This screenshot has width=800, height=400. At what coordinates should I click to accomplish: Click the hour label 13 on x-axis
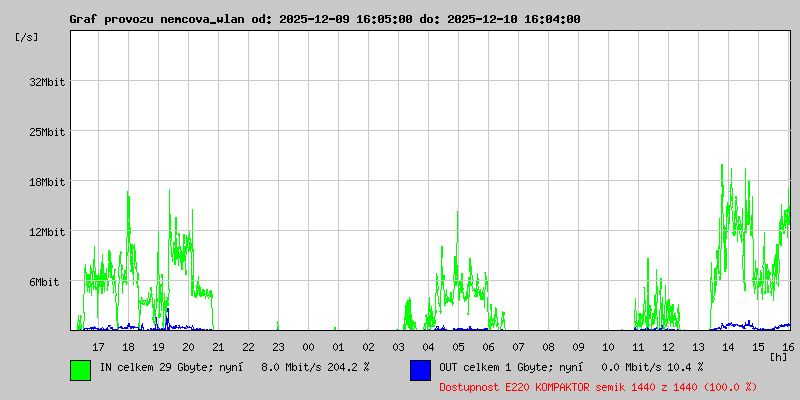[x=698, y=347]
